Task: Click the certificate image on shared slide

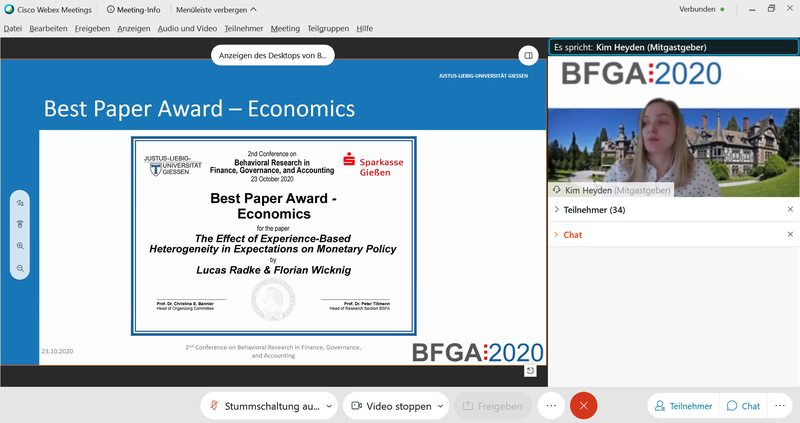Action: 274,236
